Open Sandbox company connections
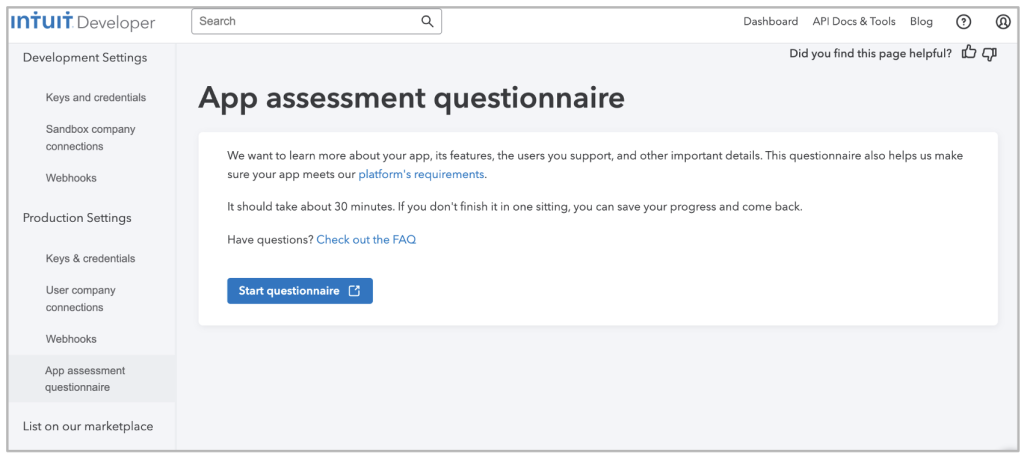Viewport: 1024px width, 456px height. [91, 138]
